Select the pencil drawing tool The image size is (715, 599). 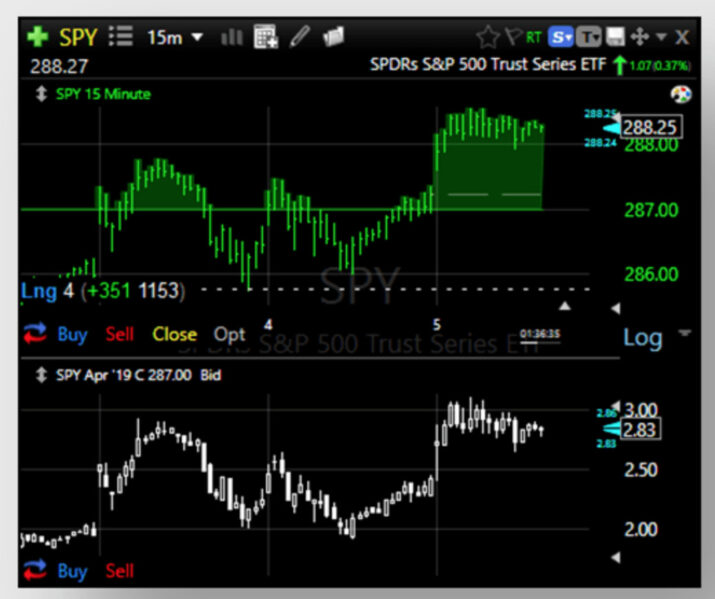click(300, 36)
